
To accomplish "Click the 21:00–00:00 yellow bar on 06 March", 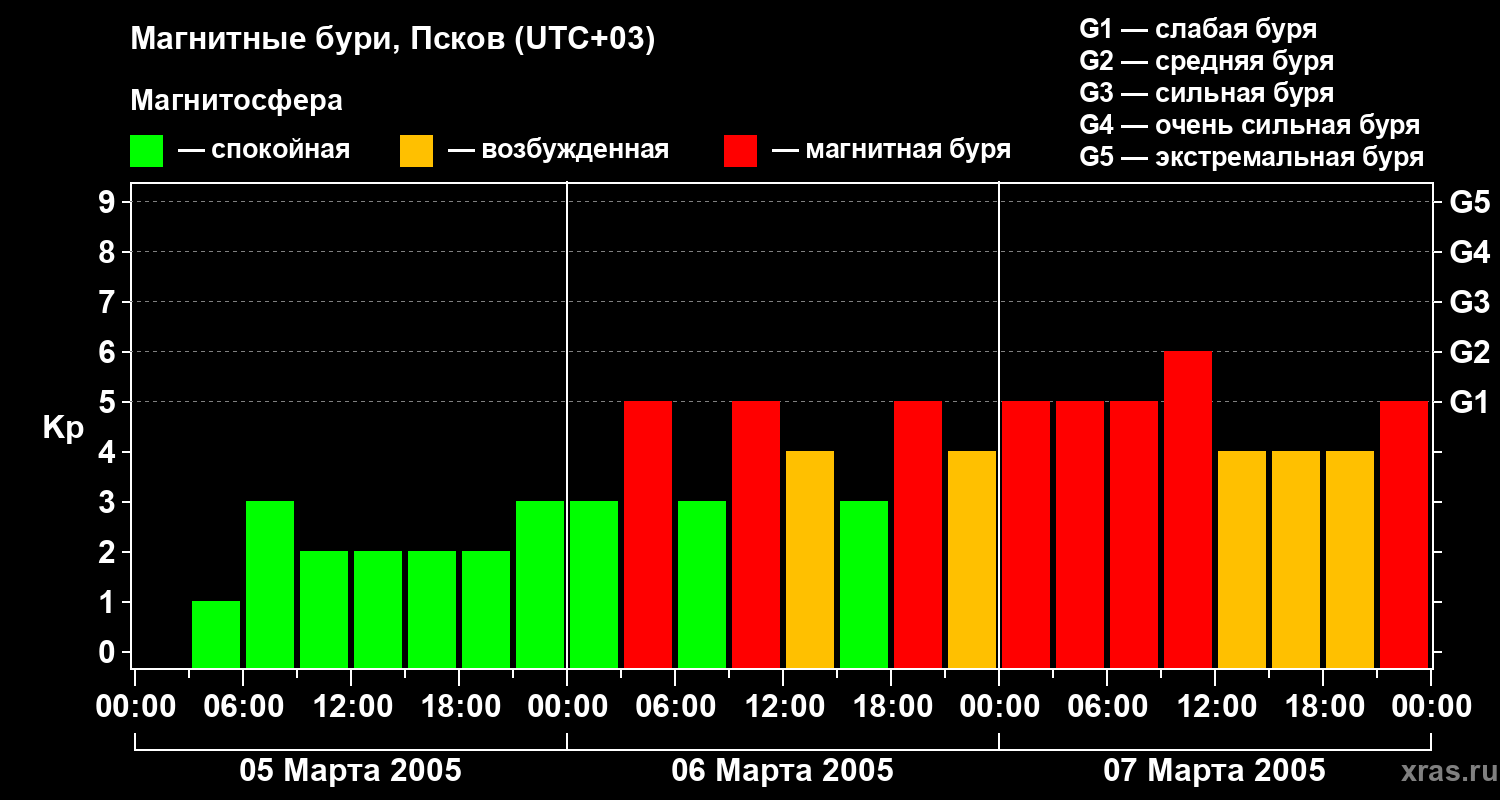I will click(x=972, y=559).
